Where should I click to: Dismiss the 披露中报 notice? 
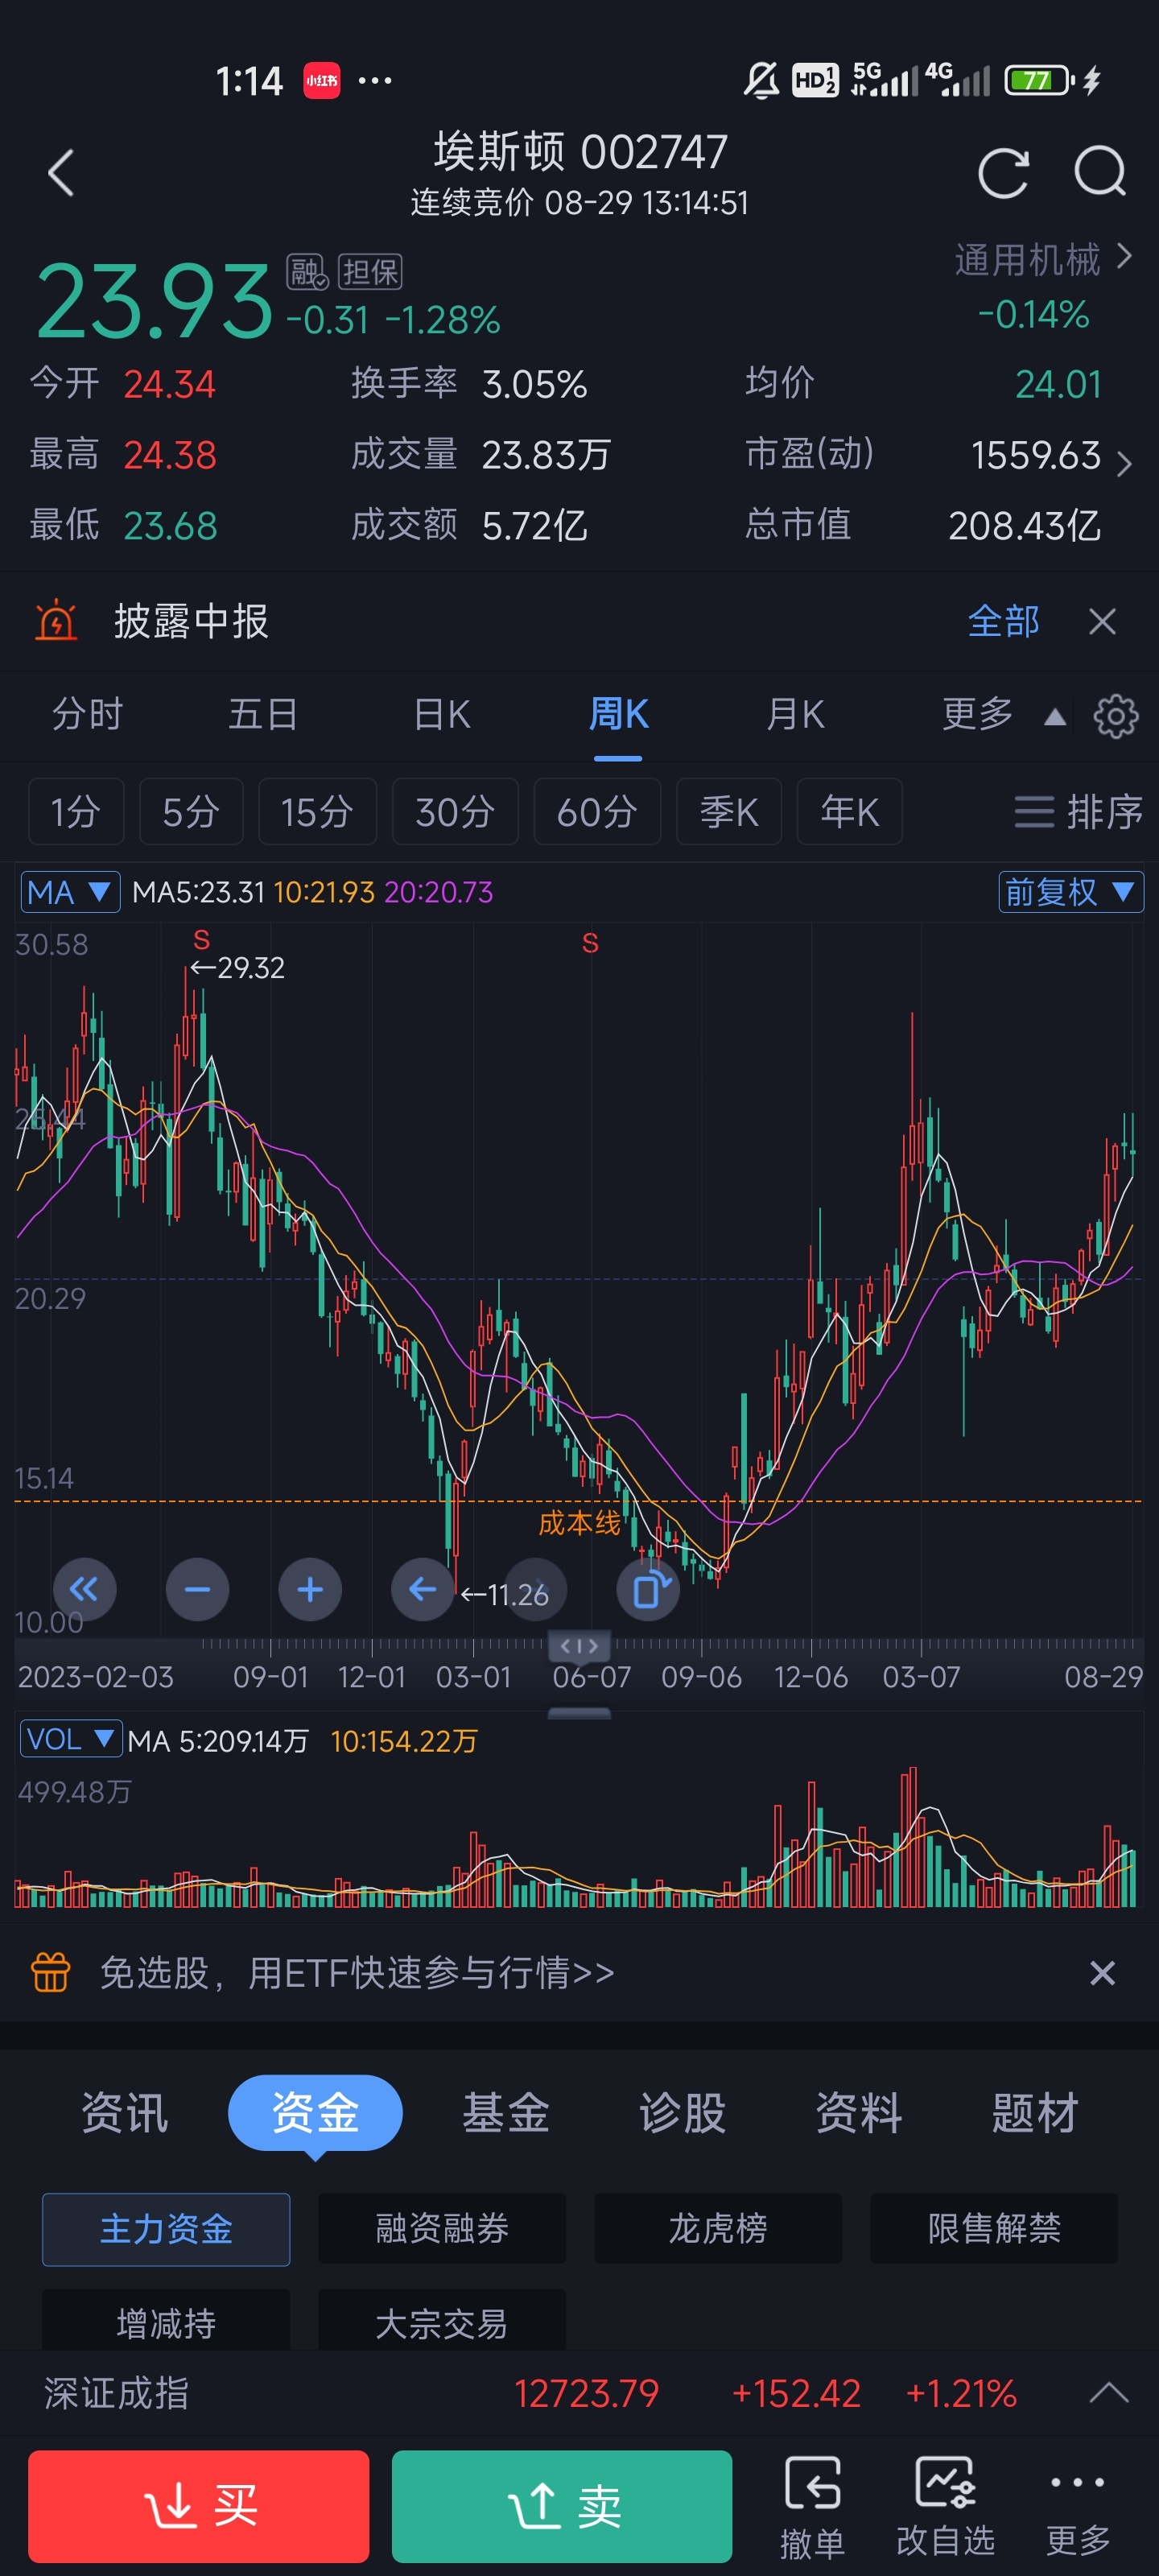pos(1102,621)
